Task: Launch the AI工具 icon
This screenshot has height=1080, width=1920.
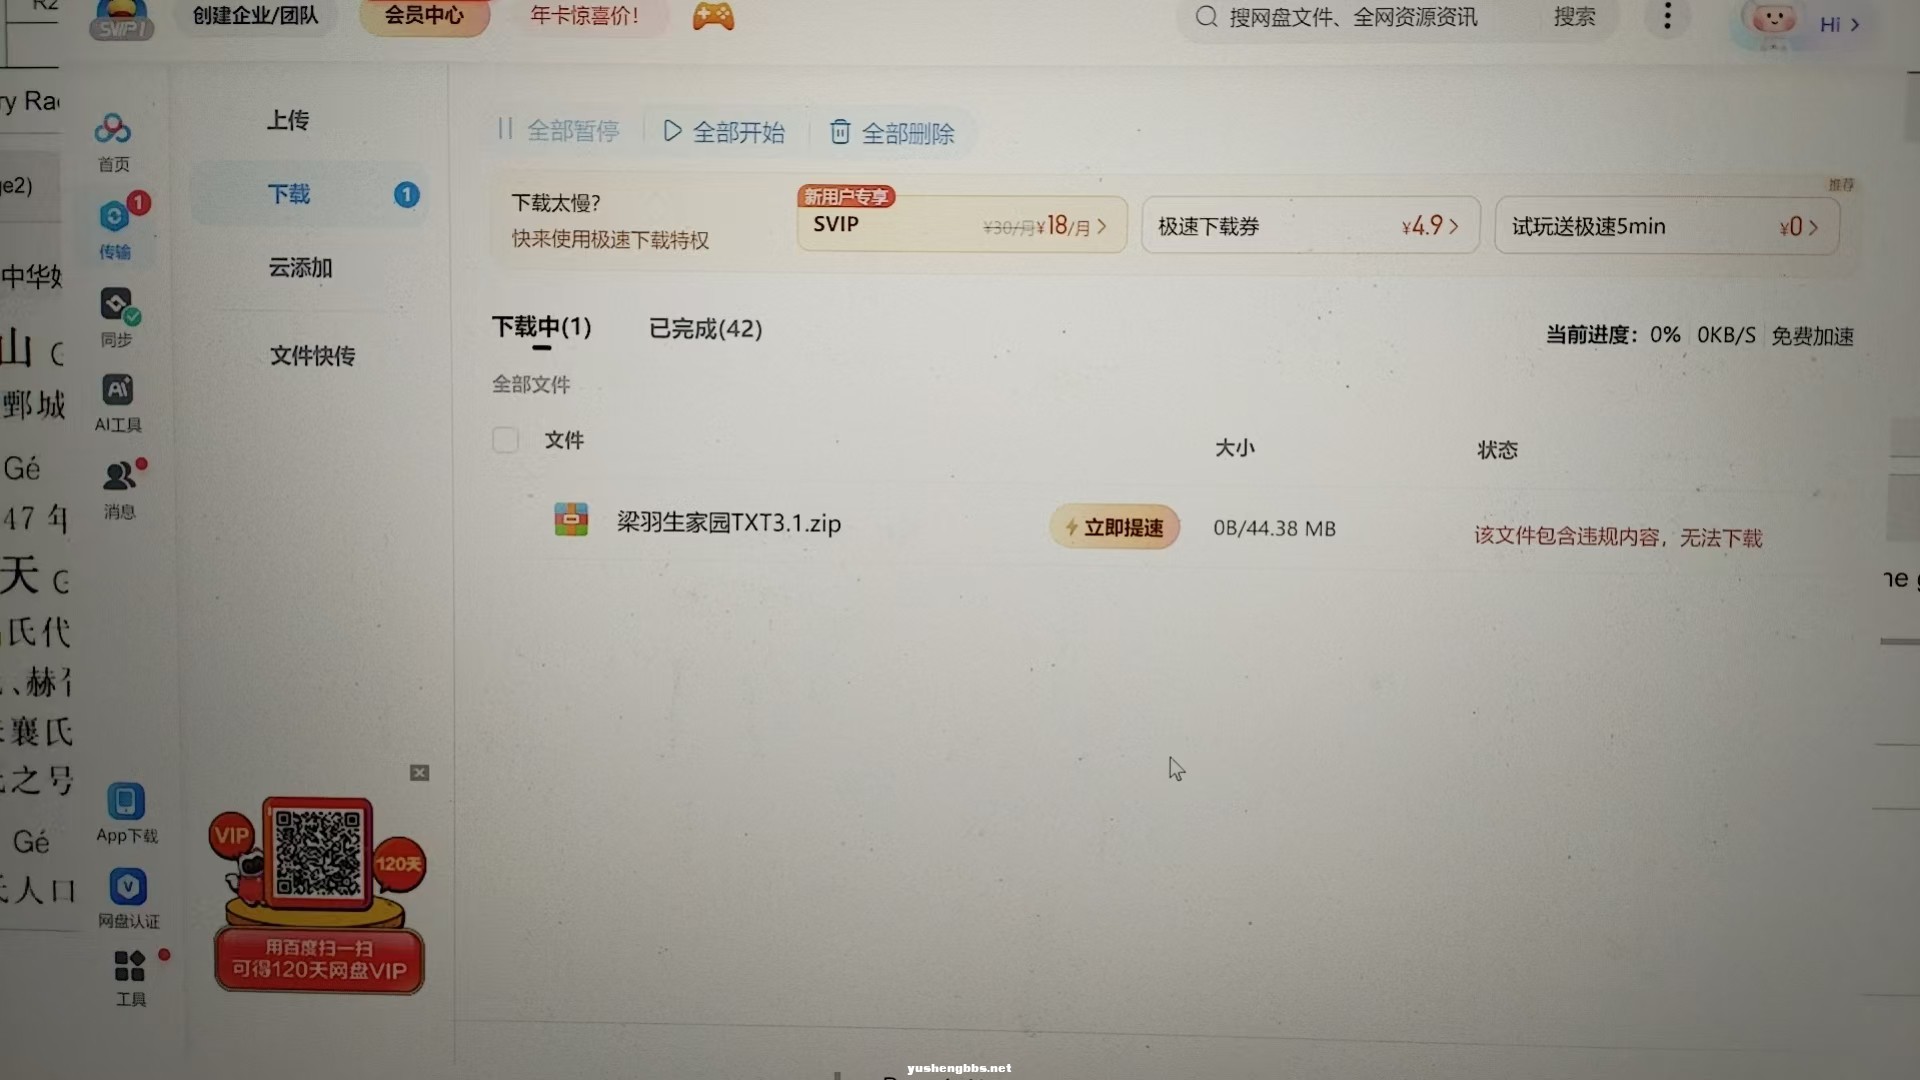Action: (117, 390)
